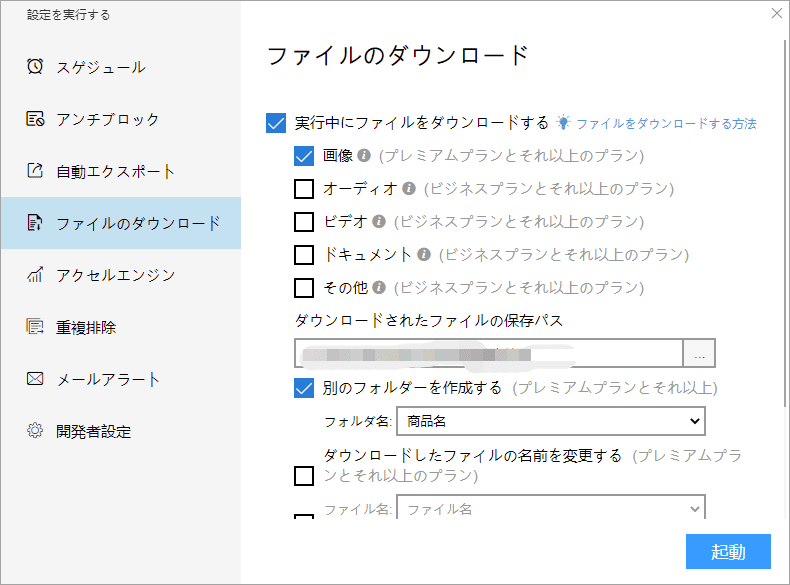The image size is (790, 585).
Task: Open the ファイルをダウンロードする方法 link
Action: point(665,124)
